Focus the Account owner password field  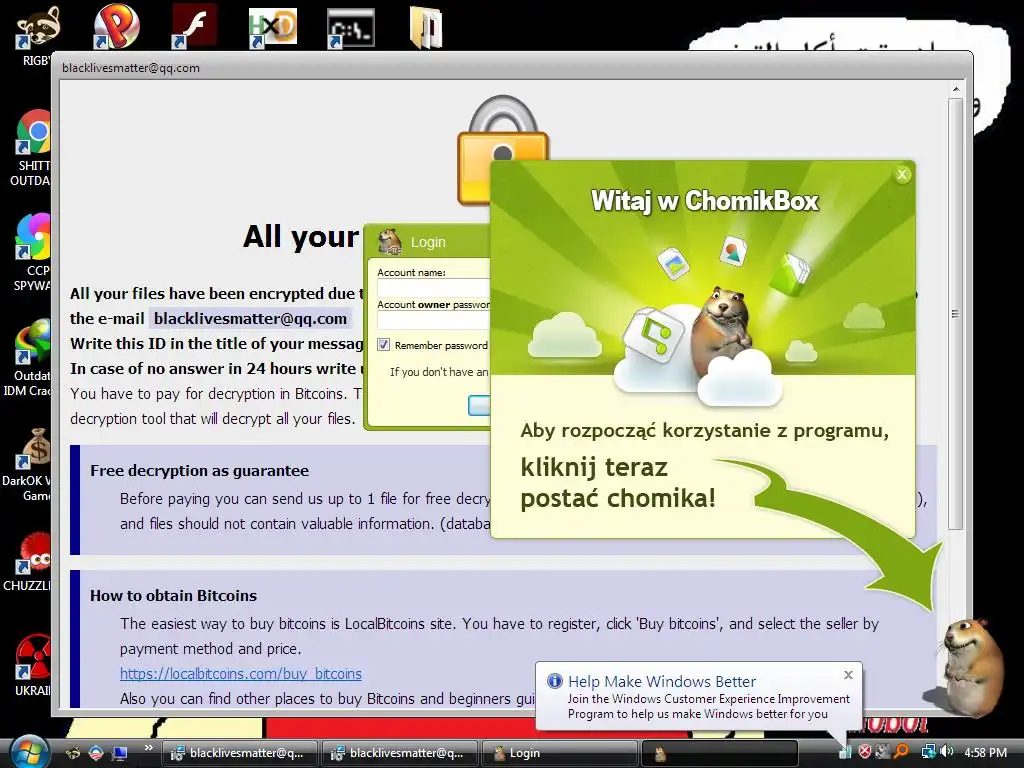434,321
